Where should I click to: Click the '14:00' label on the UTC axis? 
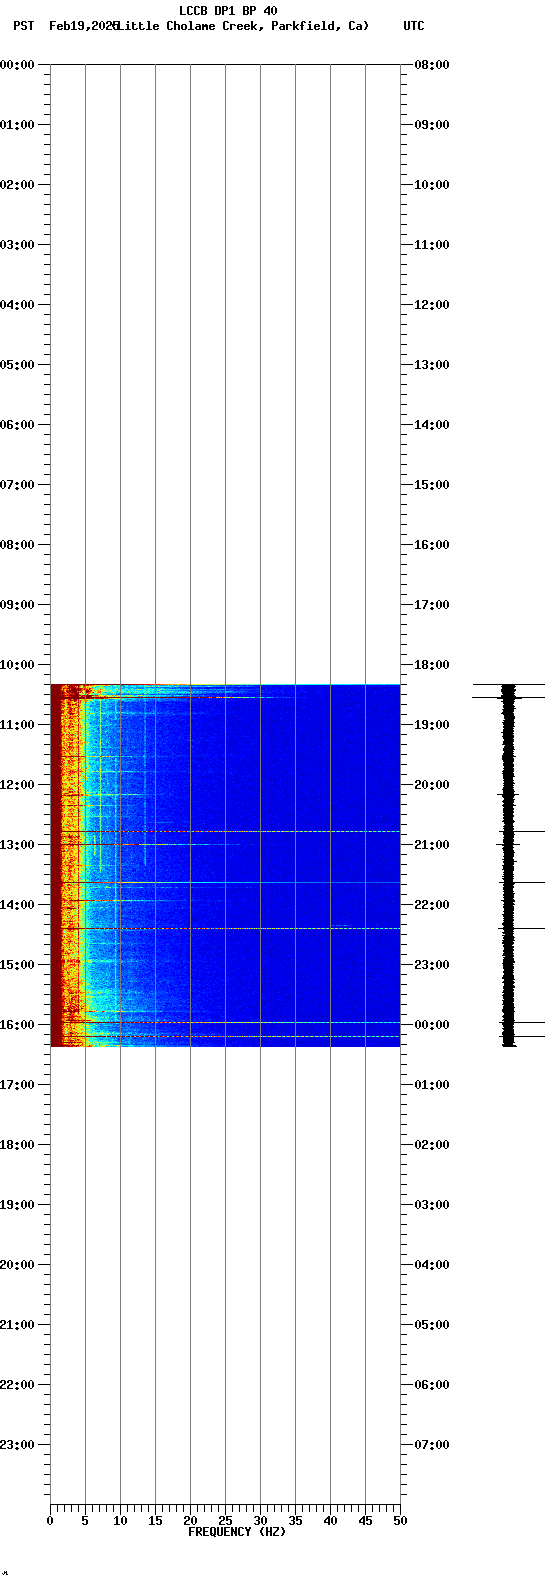(432, 425)
